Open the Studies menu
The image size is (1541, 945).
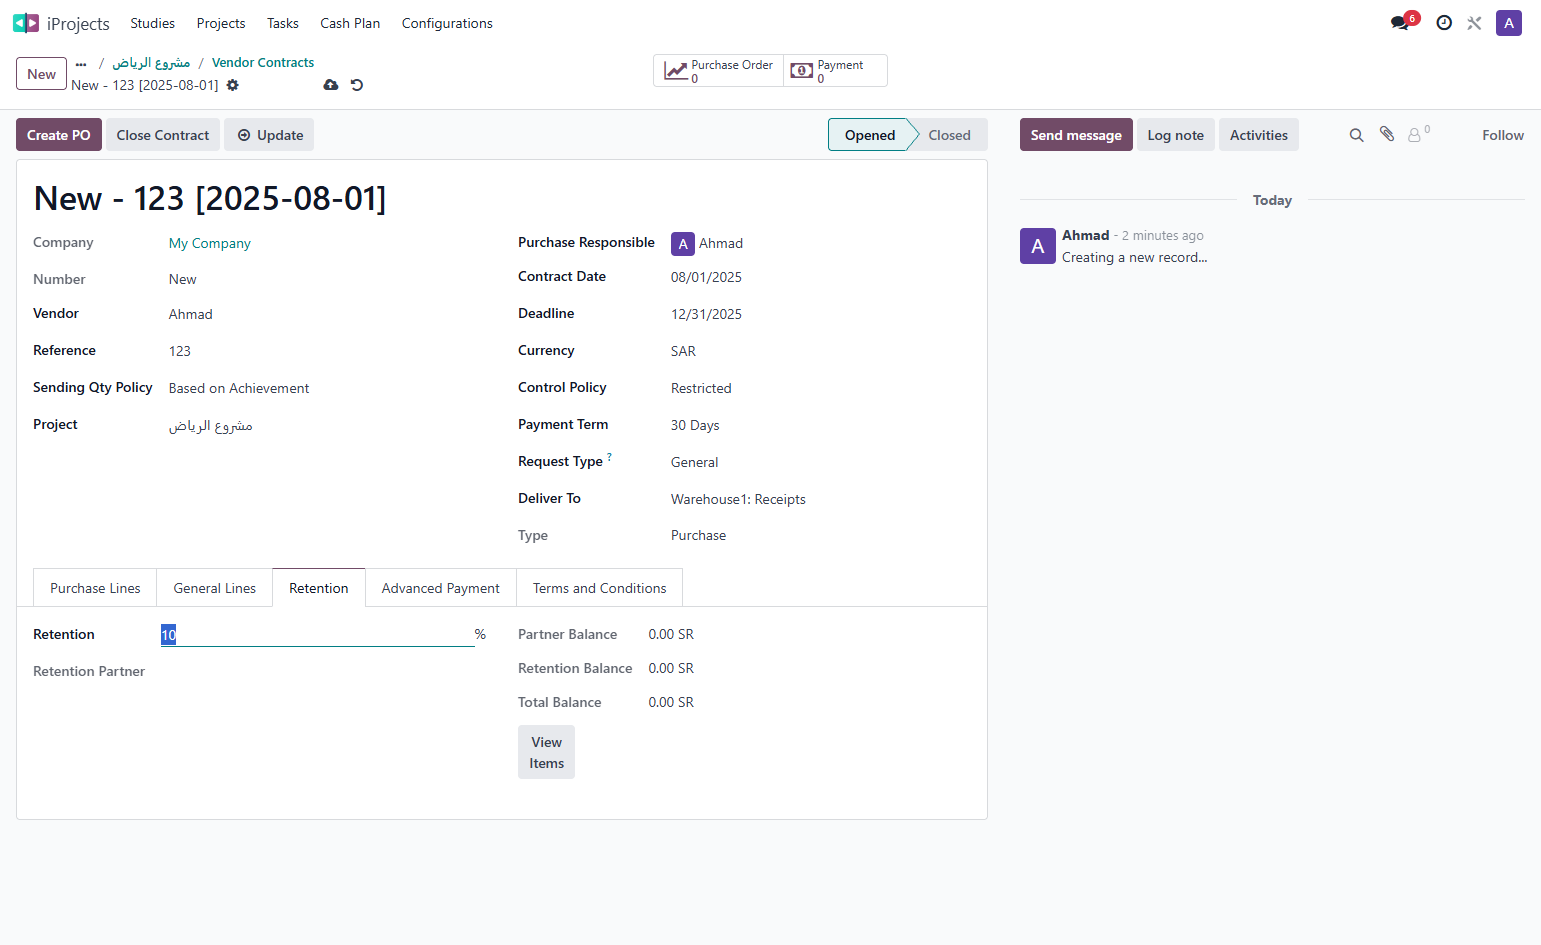click(x=152, y=23)
